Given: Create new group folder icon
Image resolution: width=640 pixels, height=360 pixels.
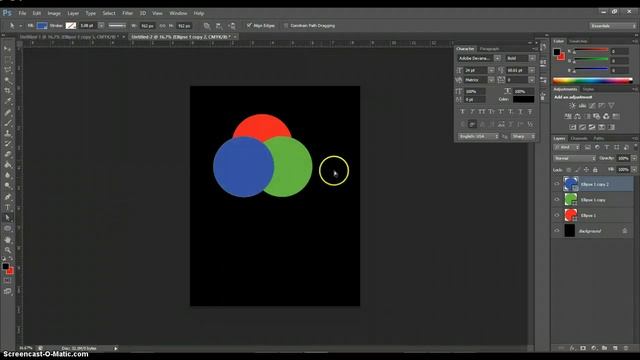Looking at the screenshot, I should [x=604, y=348].
